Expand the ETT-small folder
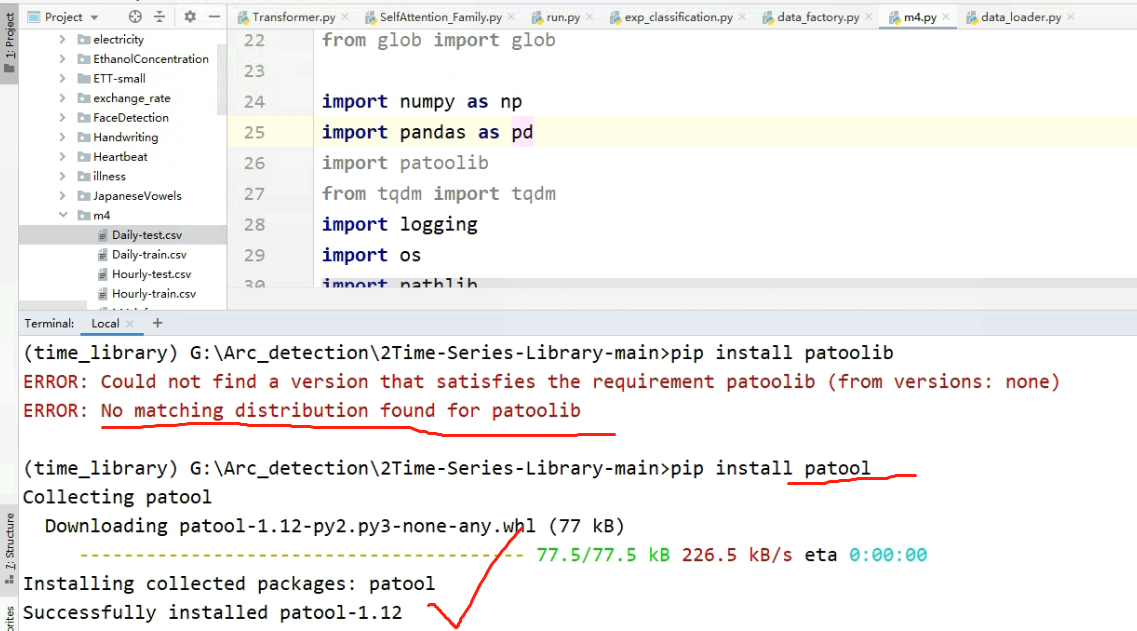This screenshot has width=1137, height=631. tap(62, 78)
